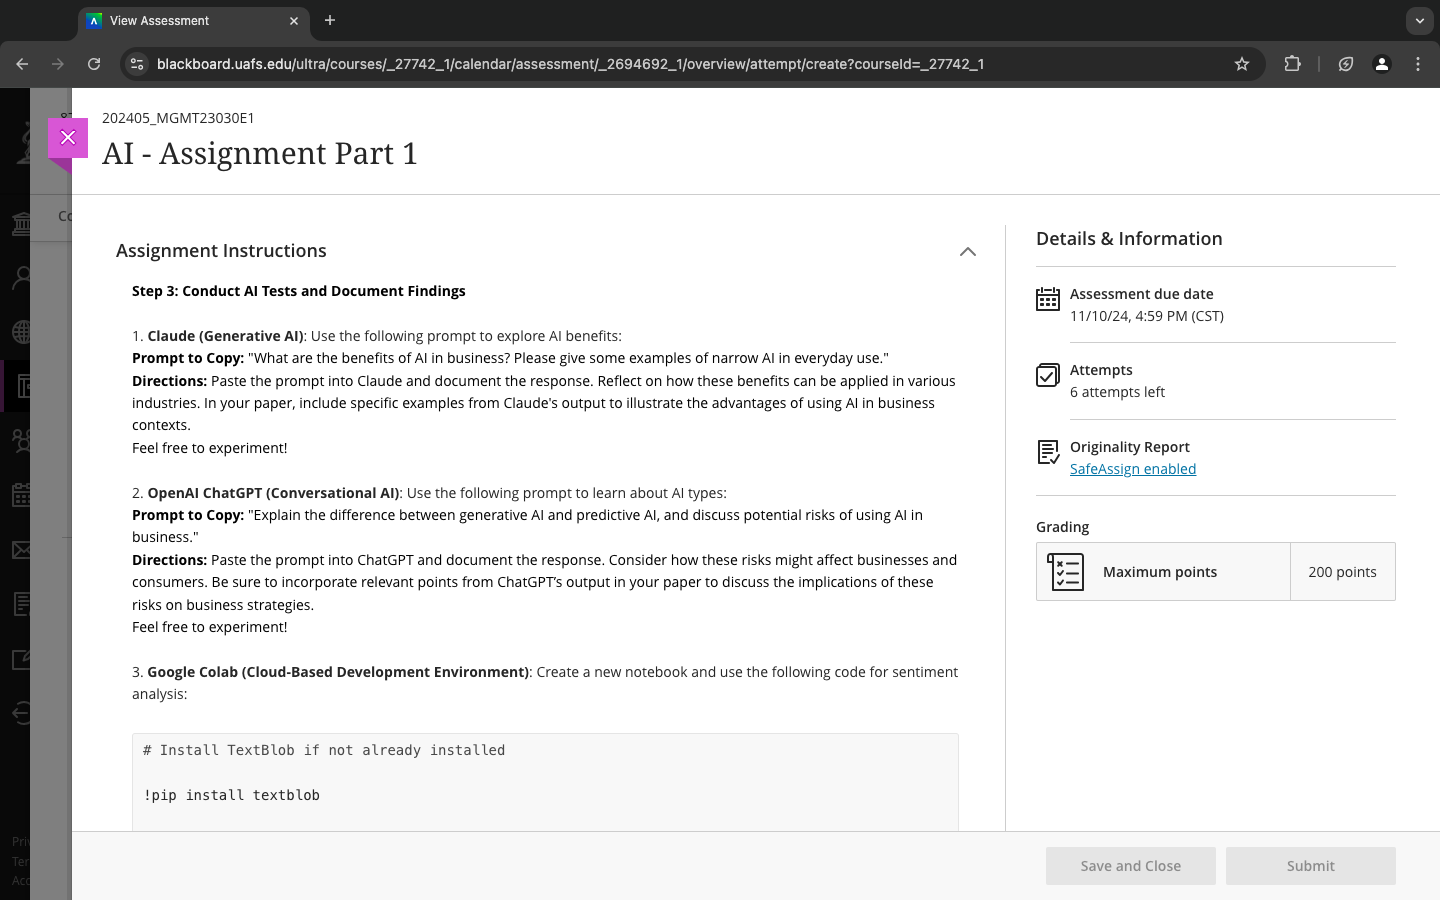Screen dimensions: 1440x900
Task: Go back to the previous page
Action: click(22, 64)
